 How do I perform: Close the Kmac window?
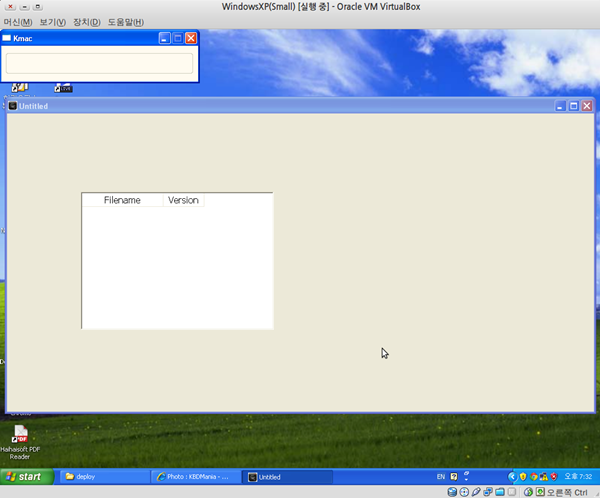point(191,38)
